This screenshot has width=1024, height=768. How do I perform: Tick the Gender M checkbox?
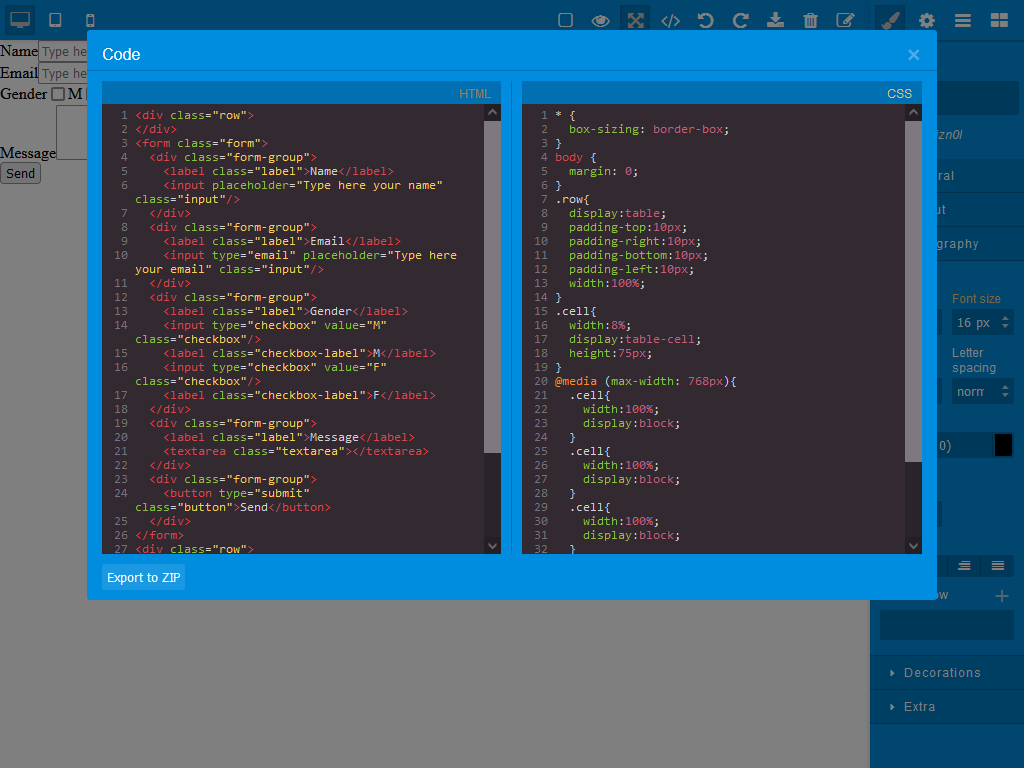click(58, 94)
